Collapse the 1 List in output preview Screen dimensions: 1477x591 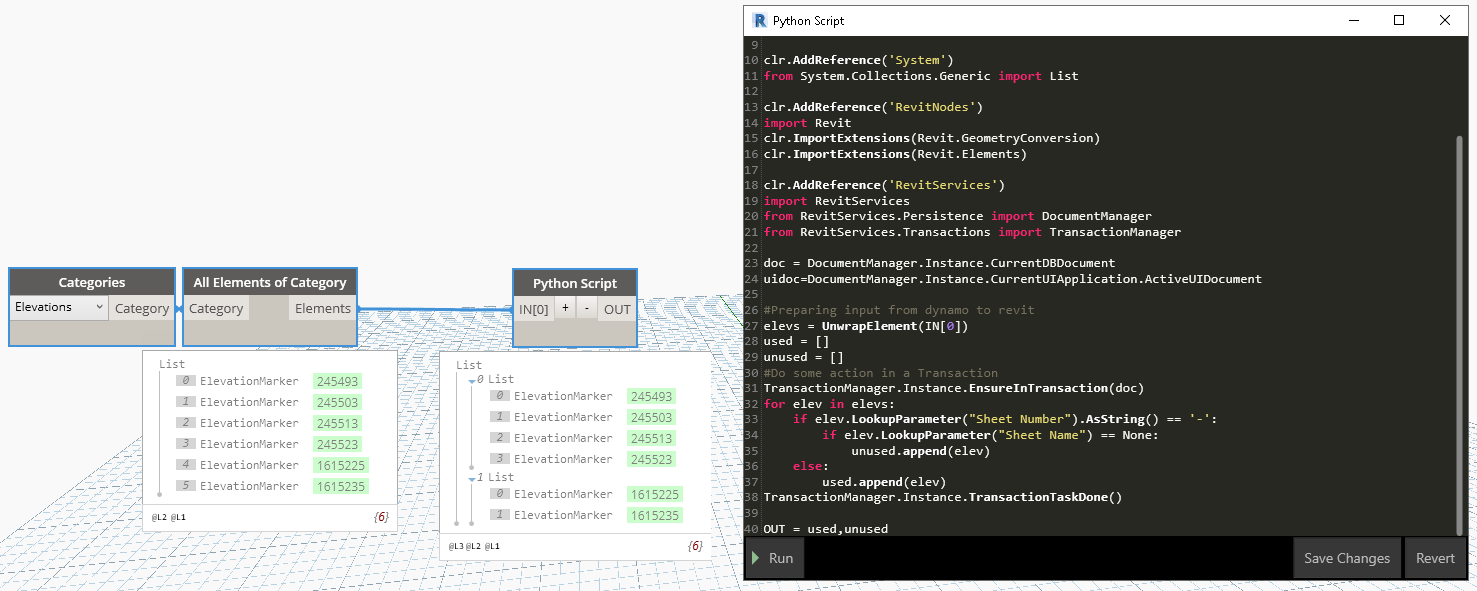(471, 478)
